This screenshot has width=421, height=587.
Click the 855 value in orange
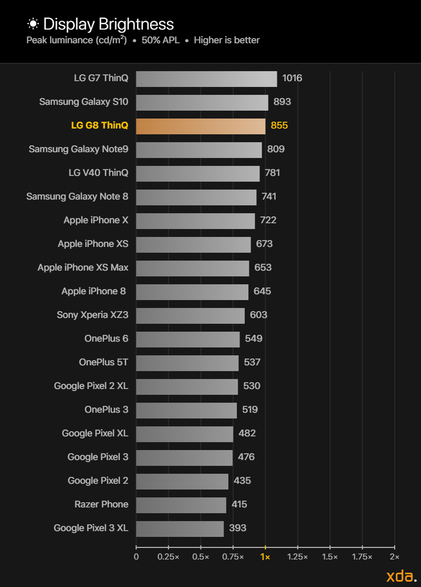click(279, 125)
